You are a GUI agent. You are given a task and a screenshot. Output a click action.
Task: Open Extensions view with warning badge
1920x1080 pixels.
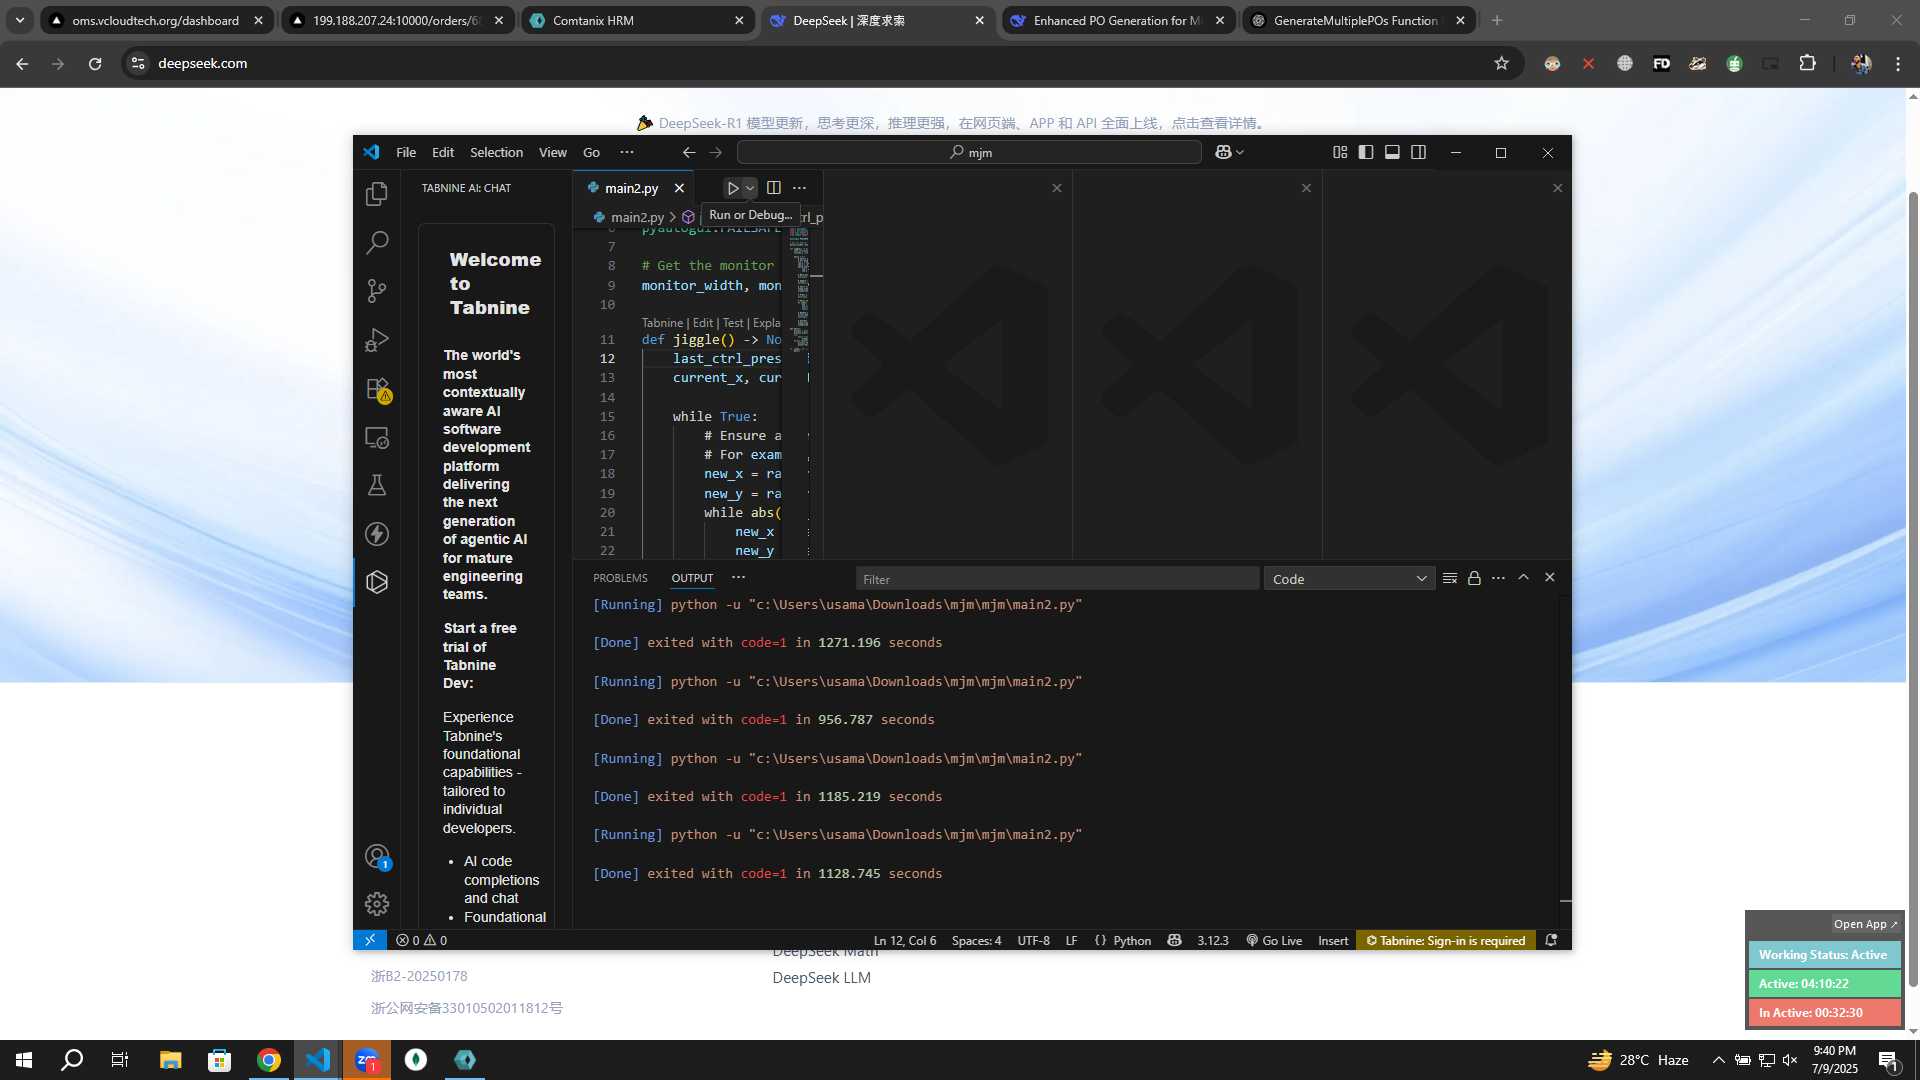[x=377, y=389]
